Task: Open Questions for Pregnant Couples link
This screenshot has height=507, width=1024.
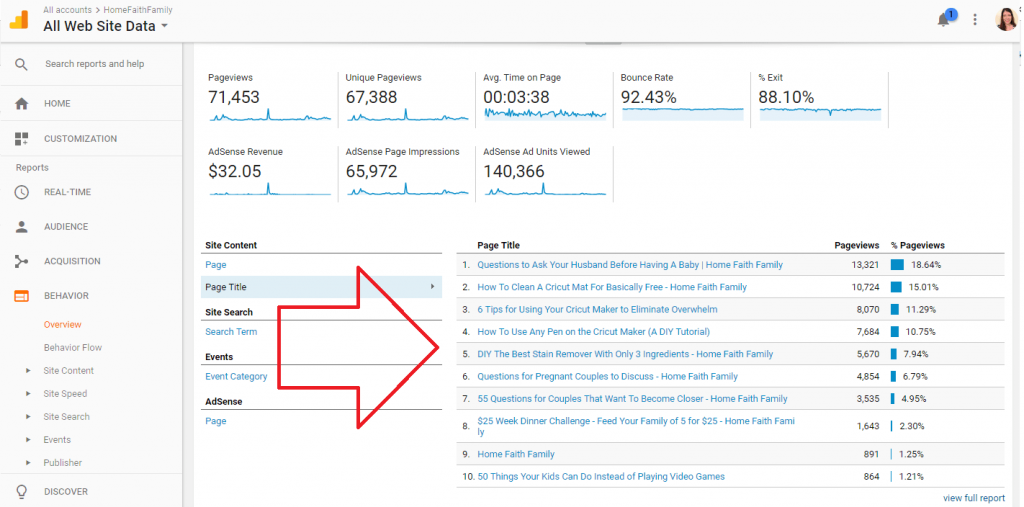Action: tap(607, 376)
